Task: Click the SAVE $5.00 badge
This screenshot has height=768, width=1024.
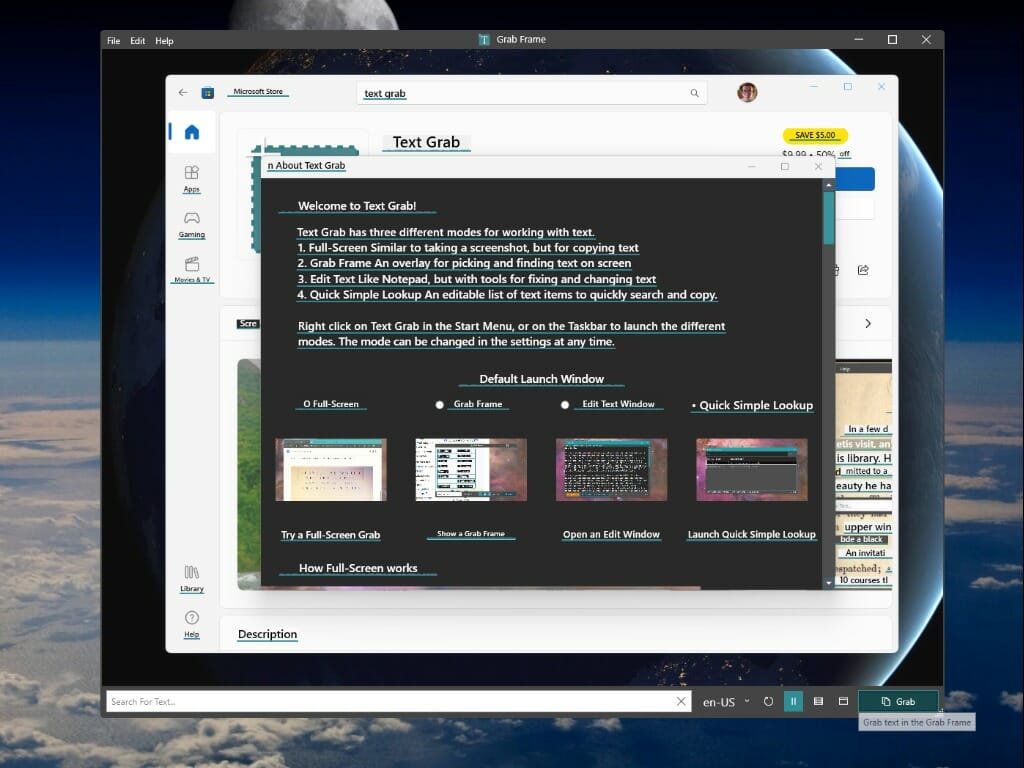Action: [x=815, y=135]
